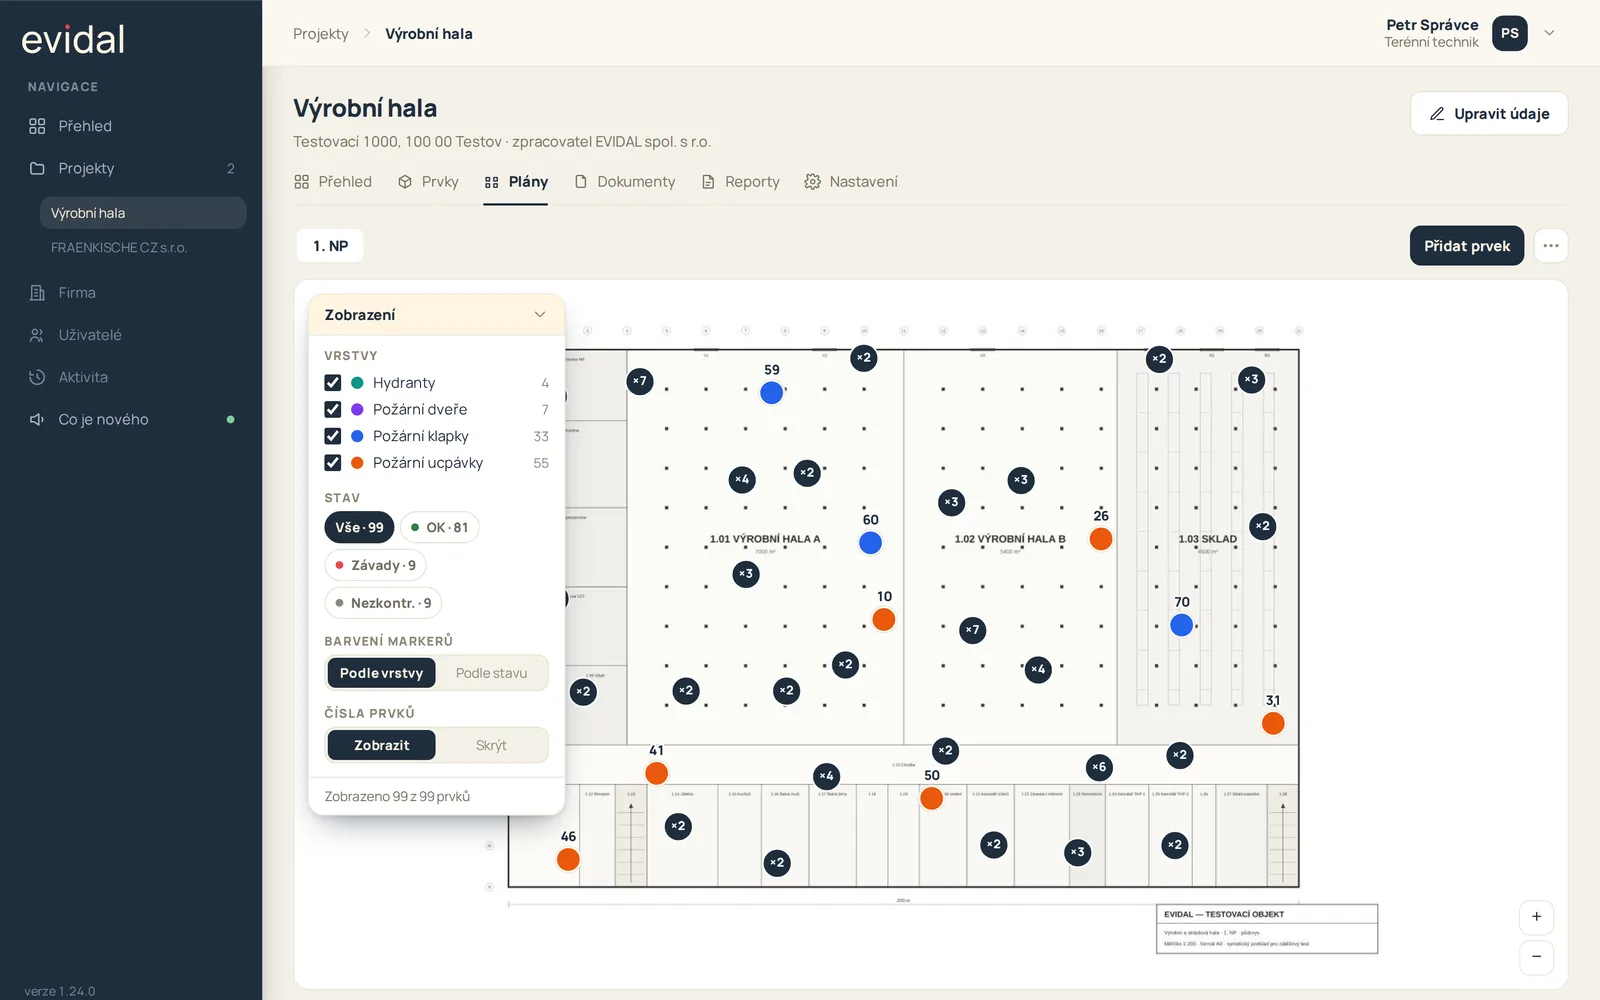Switch to the Dokumenty tab
This screenshot has width=1600, height=1000.
coord(625,182)
